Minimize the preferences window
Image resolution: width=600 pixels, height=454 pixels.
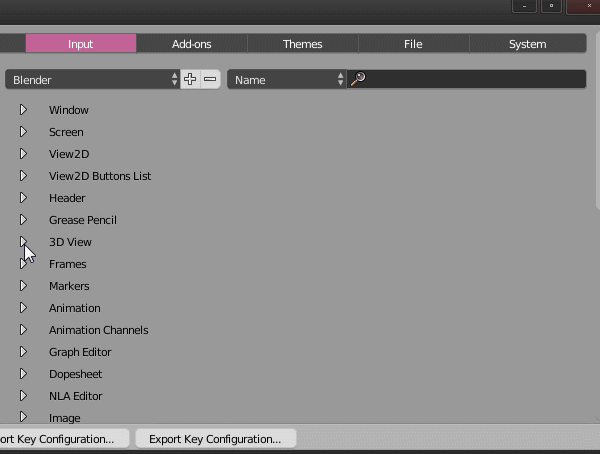pyautogui.click(x=524, y=6)
